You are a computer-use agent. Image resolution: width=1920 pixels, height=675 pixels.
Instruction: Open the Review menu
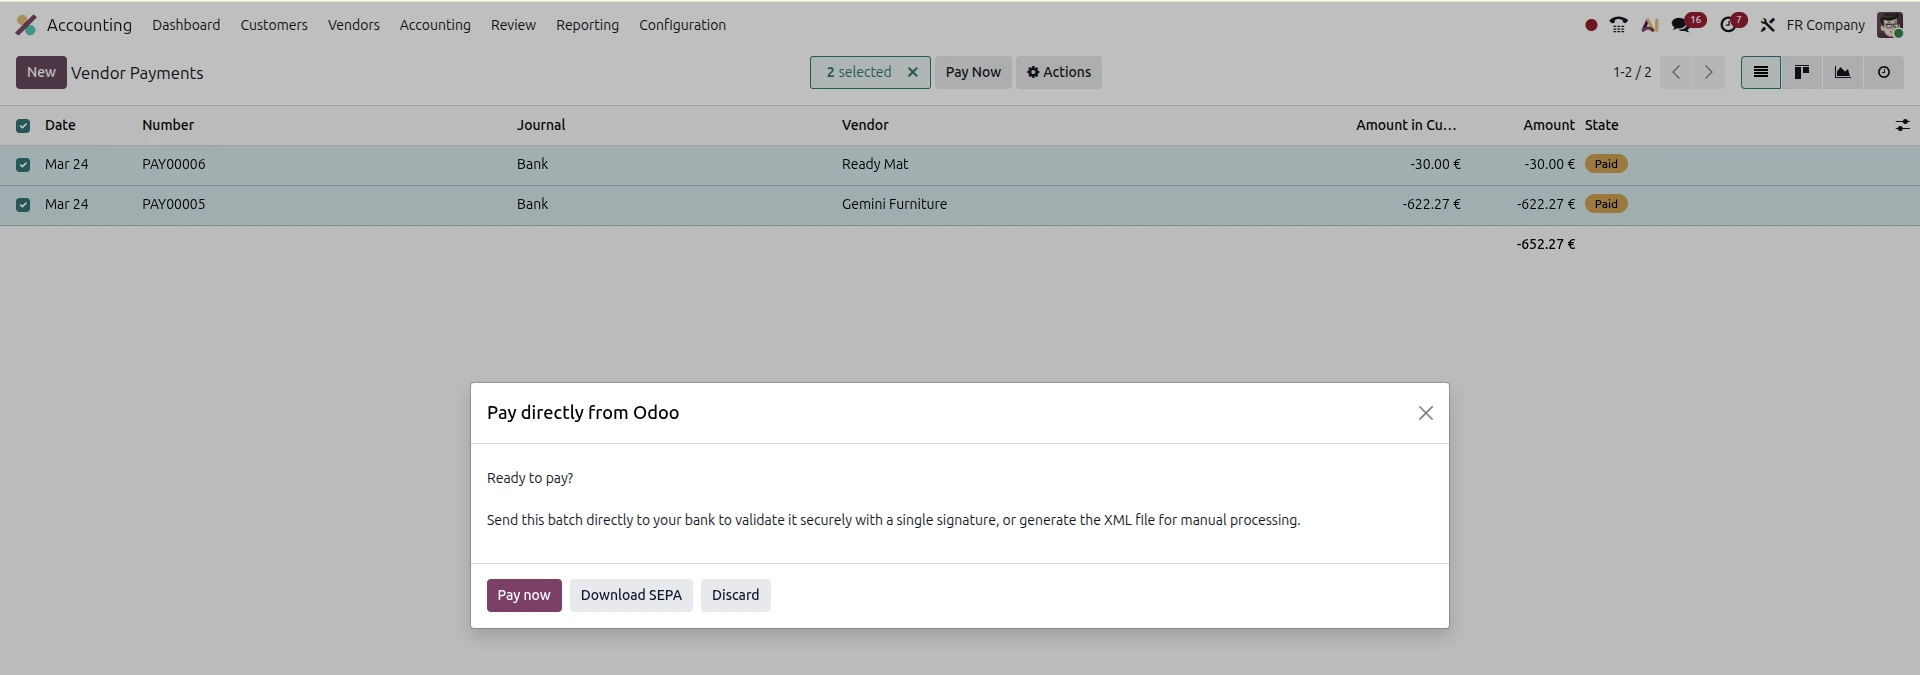click(513, 25)
